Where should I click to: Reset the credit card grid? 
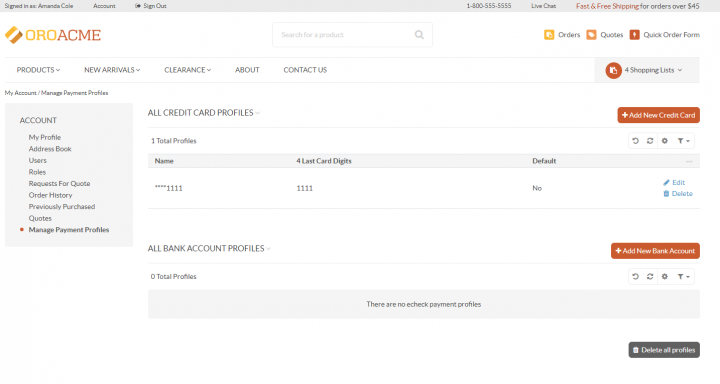click(636, 141)
